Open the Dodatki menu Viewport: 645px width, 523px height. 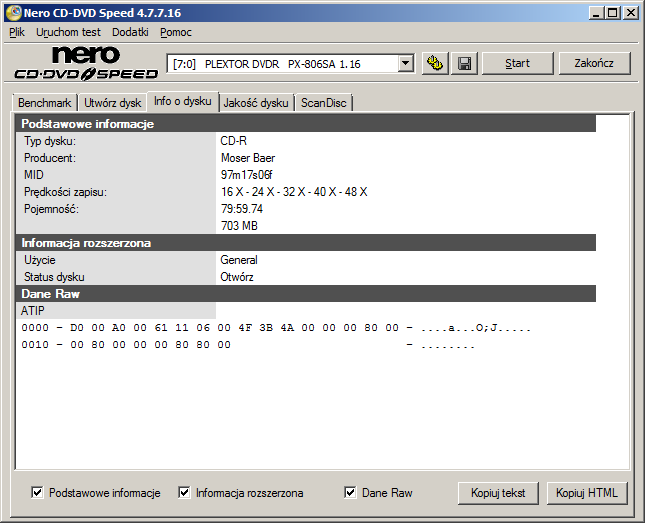130,32
